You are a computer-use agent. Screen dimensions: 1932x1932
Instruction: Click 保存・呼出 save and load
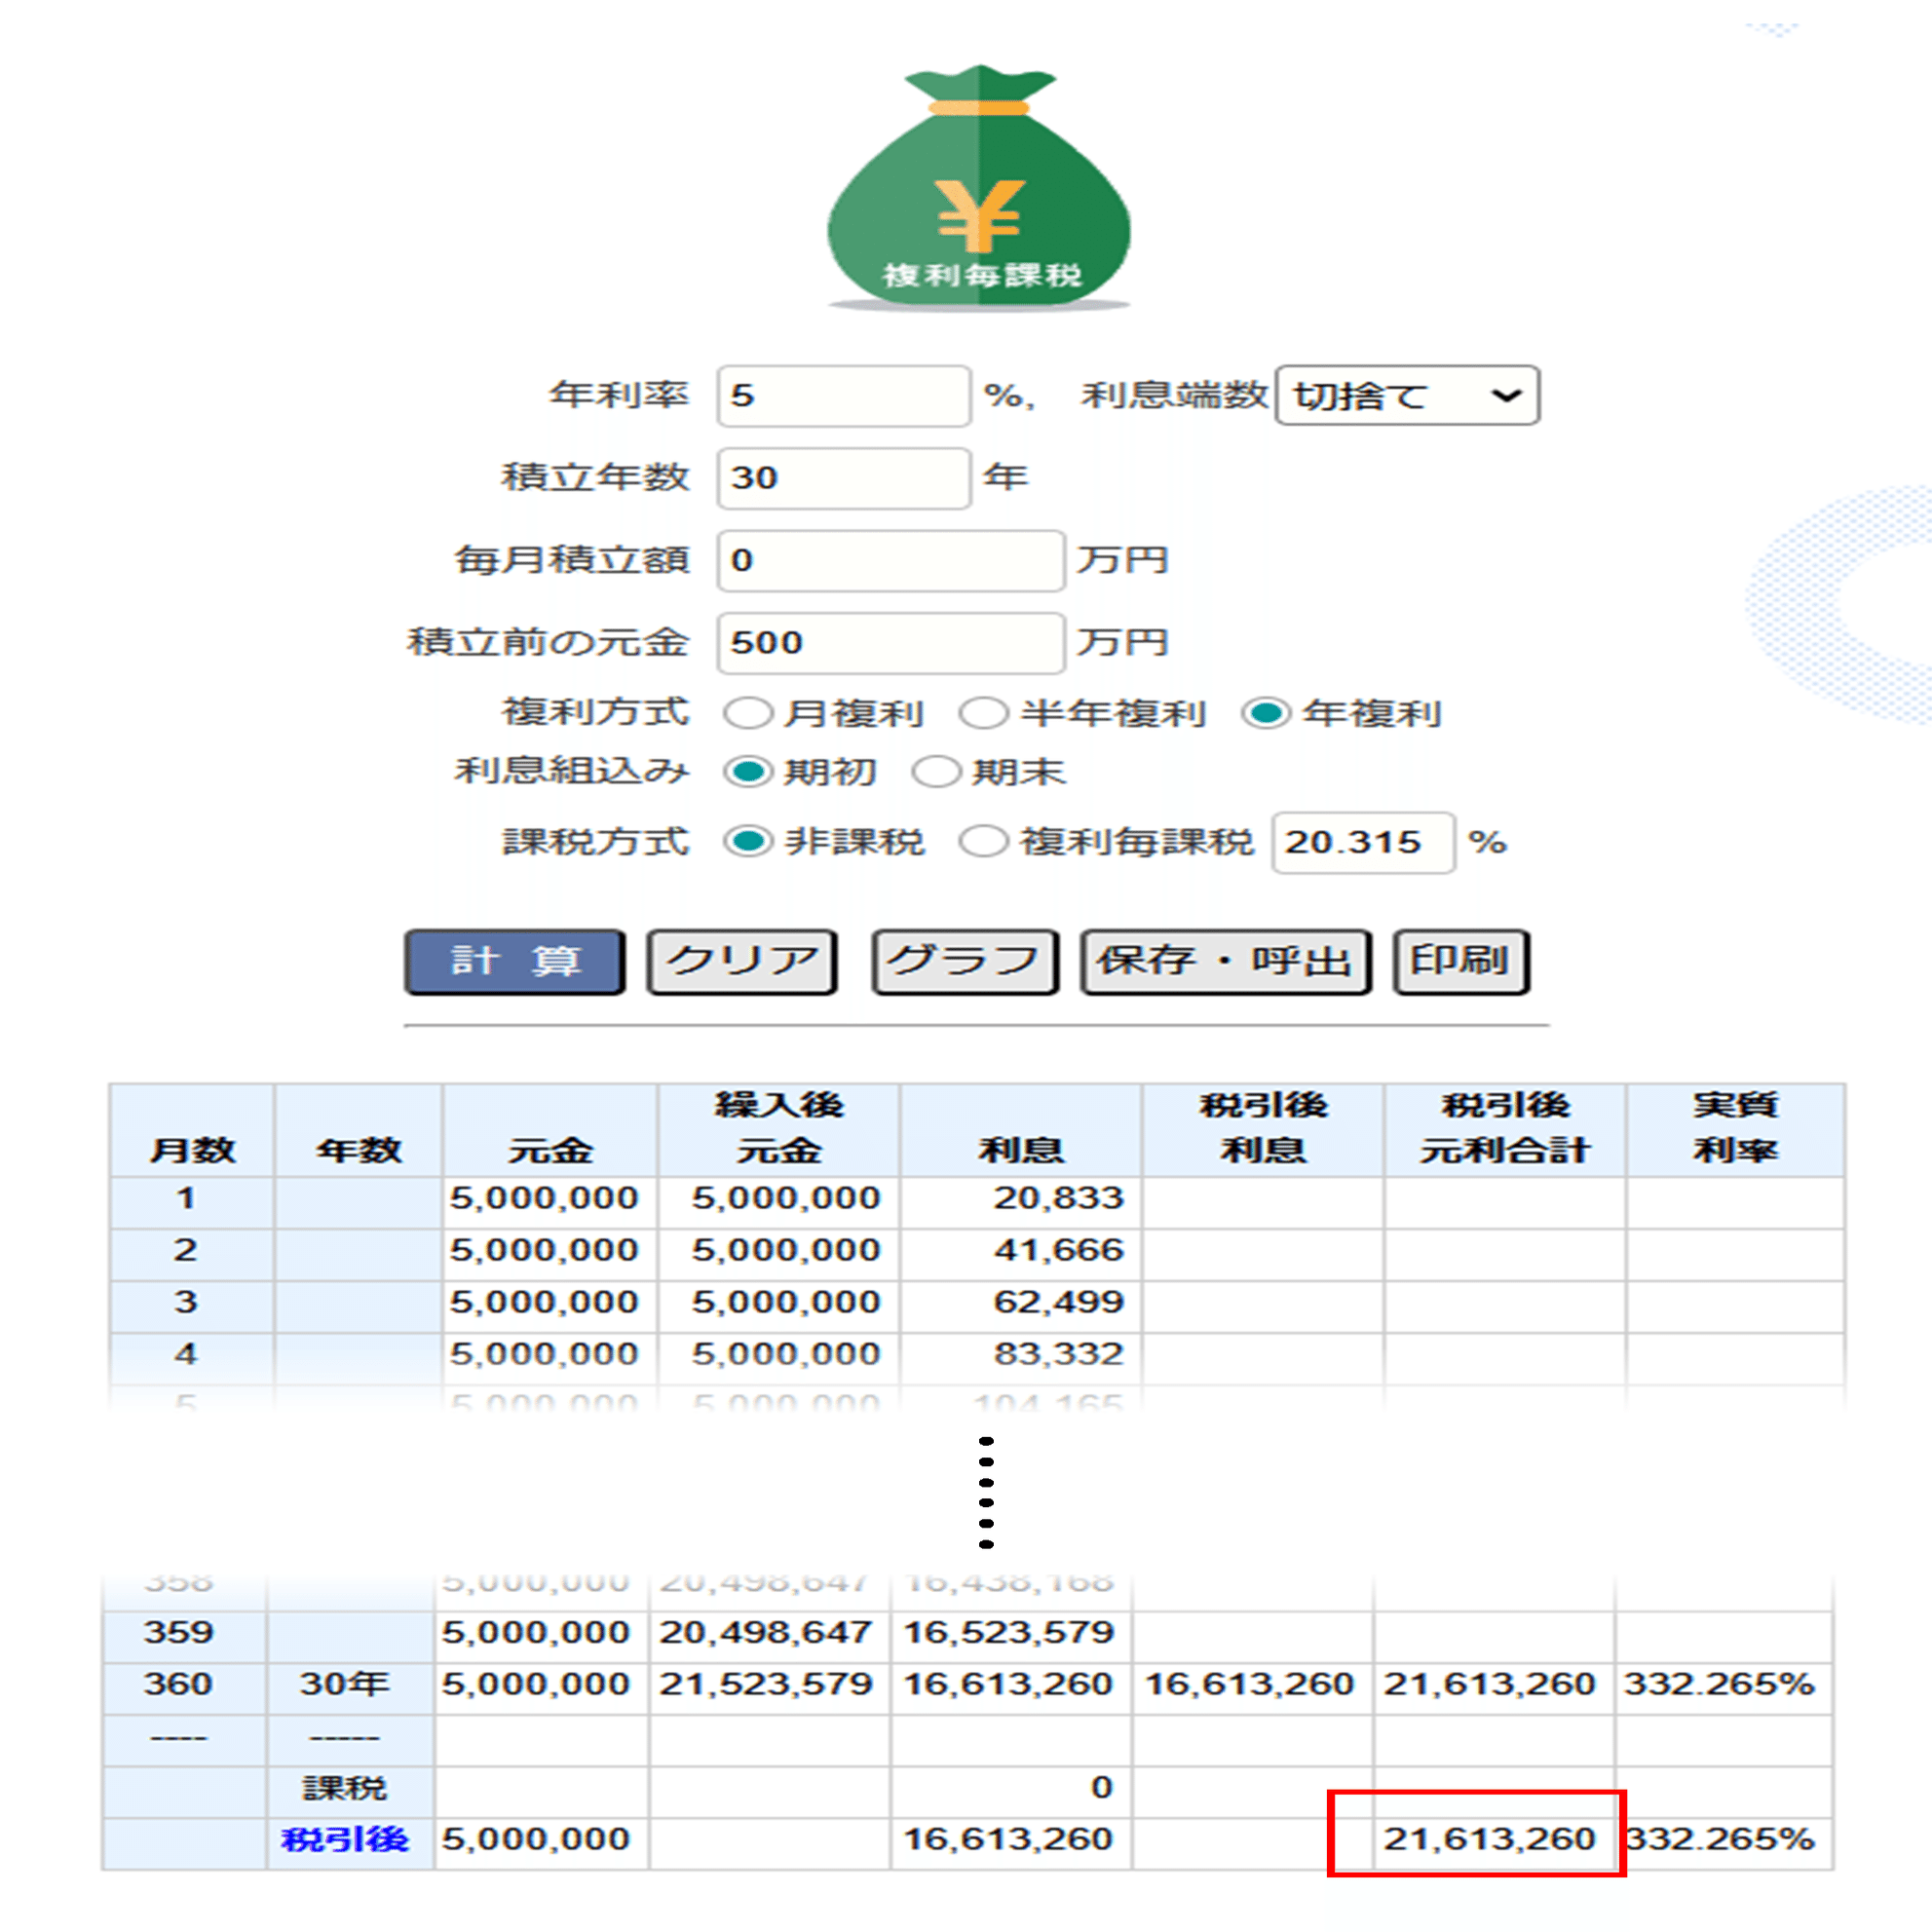tap(1224, 961)
